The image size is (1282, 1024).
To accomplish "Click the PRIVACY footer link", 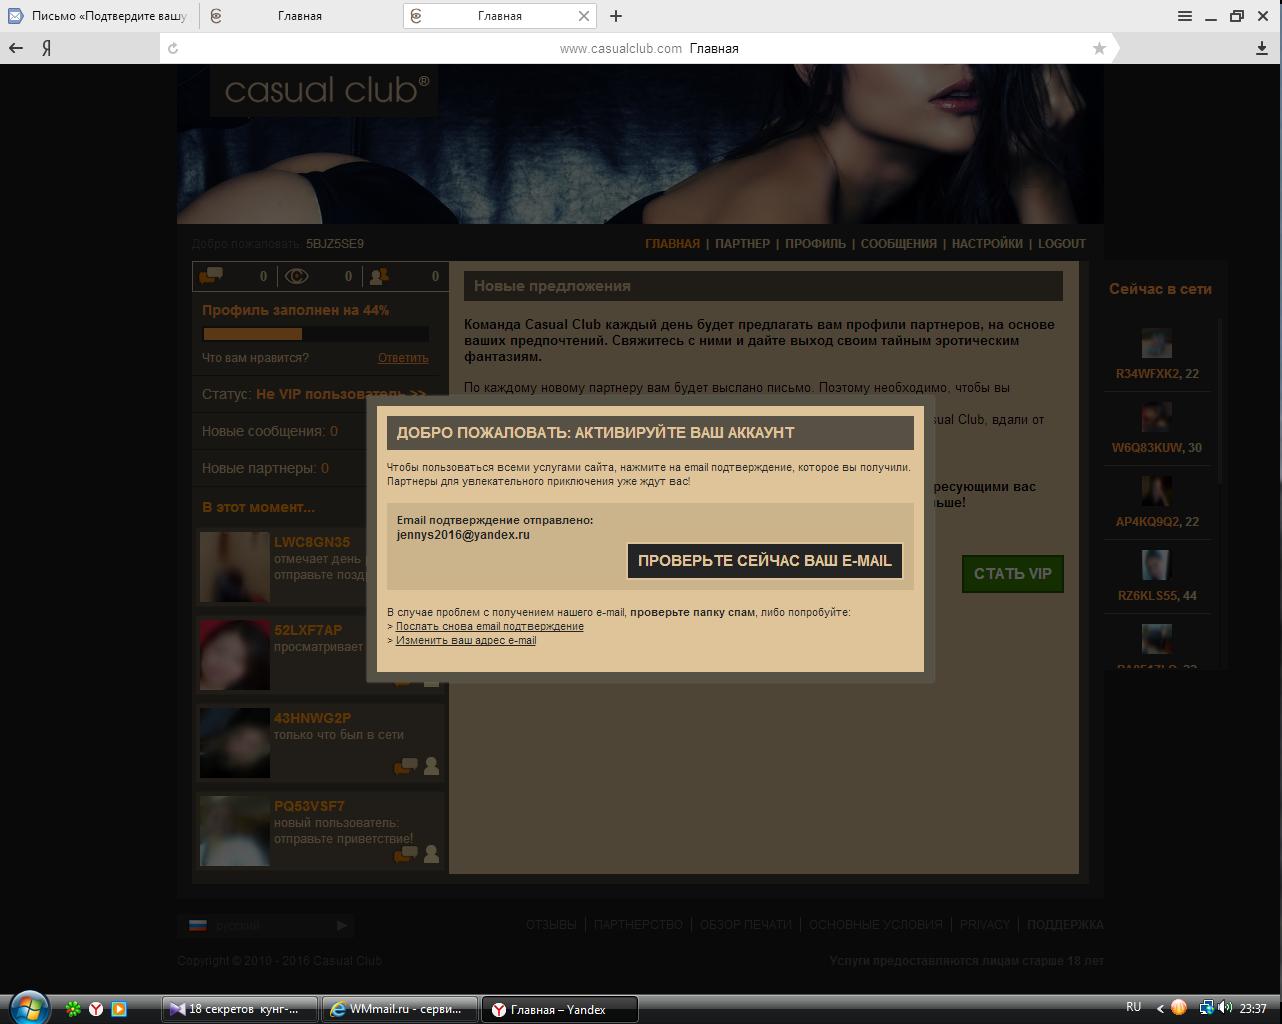I will (x=985, y=925).
